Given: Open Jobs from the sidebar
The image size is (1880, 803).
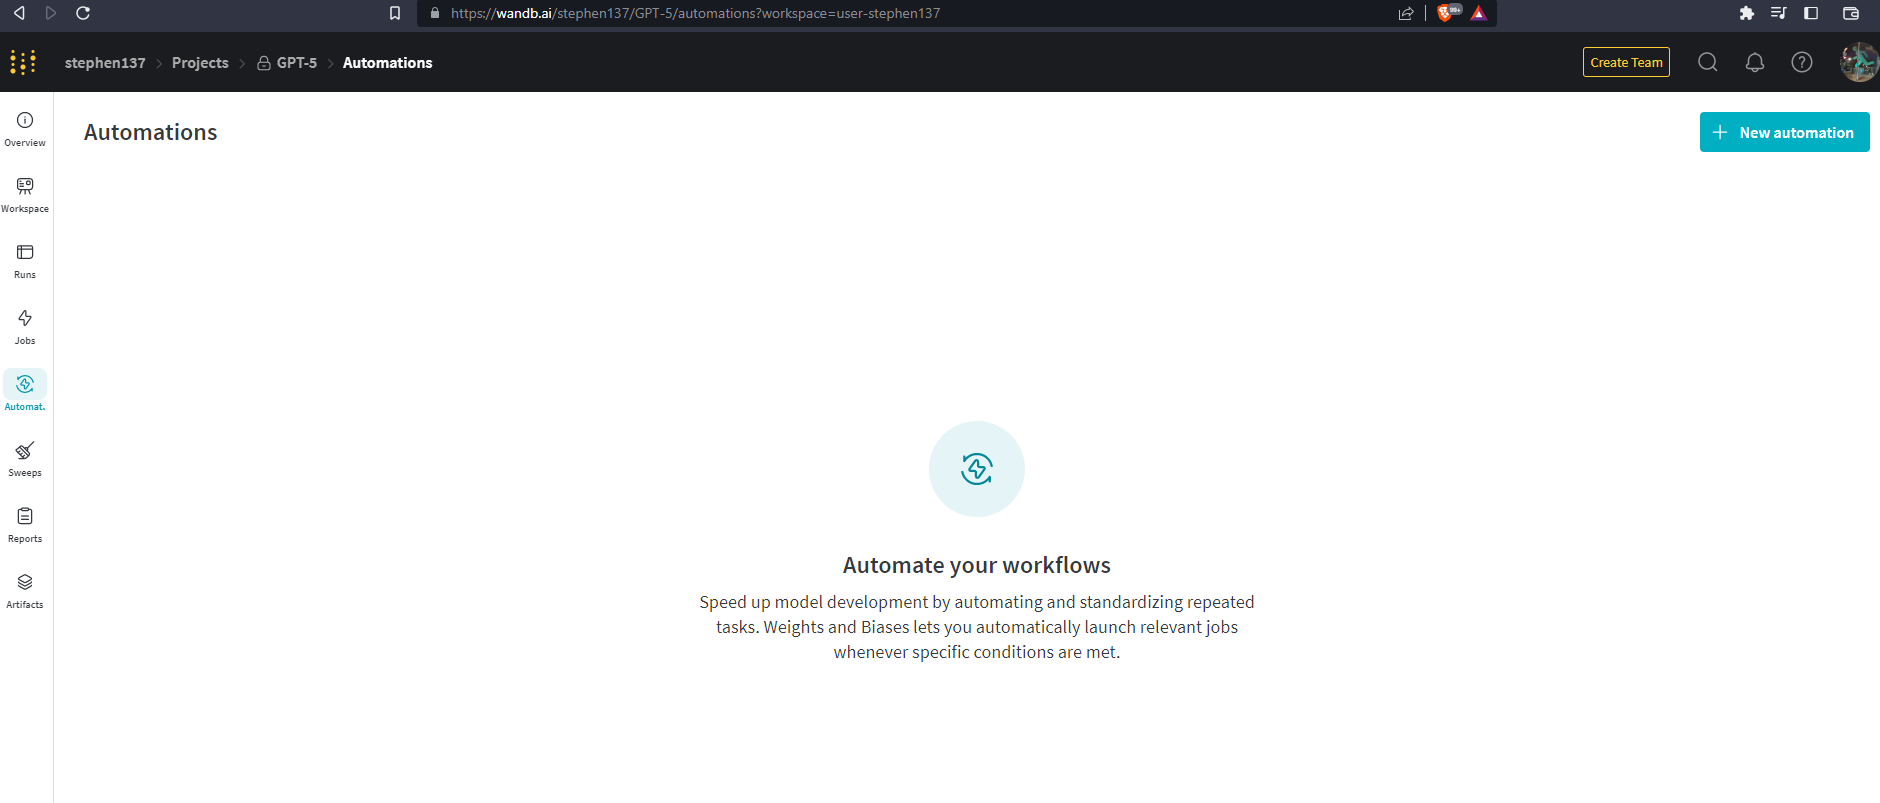Looking at the screenshot, I should point(25,327).
